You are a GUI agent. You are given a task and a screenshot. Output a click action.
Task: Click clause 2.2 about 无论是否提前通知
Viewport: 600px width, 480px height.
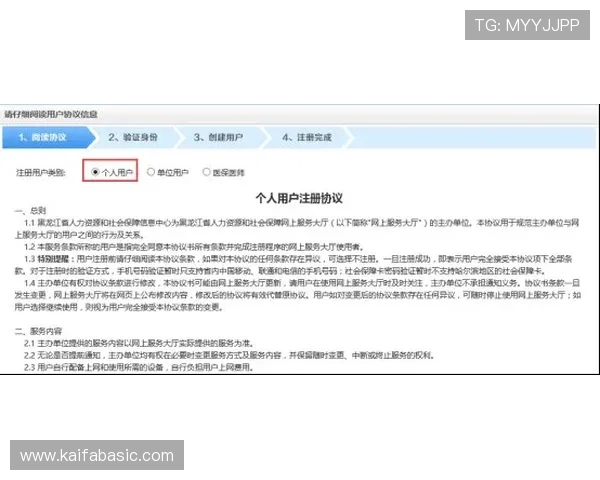(x=229, y=355)
